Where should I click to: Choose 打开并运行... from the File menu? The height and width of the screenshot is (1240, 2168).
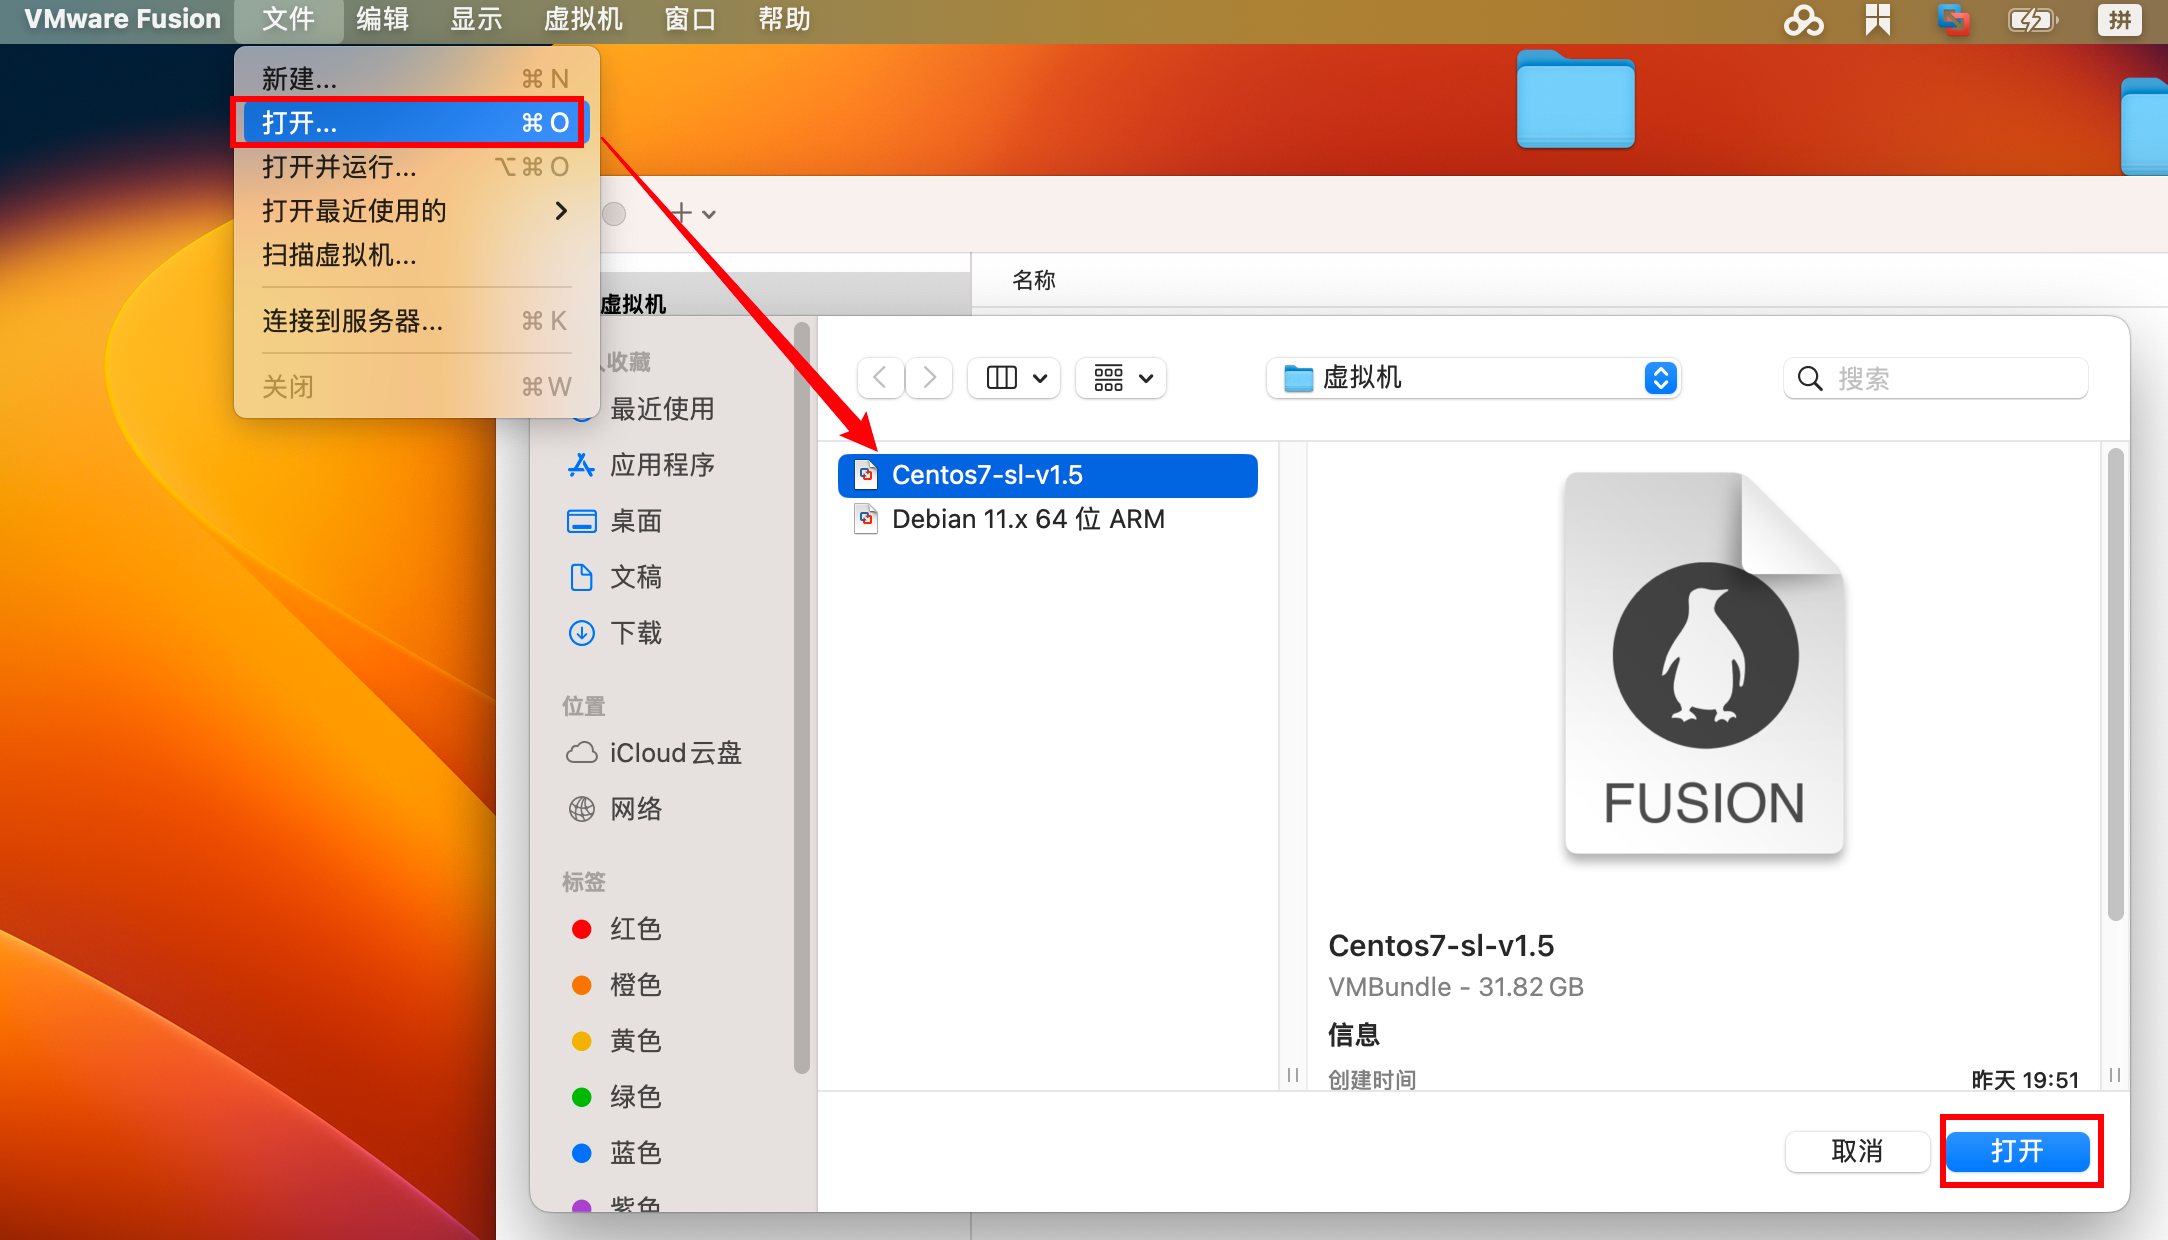pos(415,167)
